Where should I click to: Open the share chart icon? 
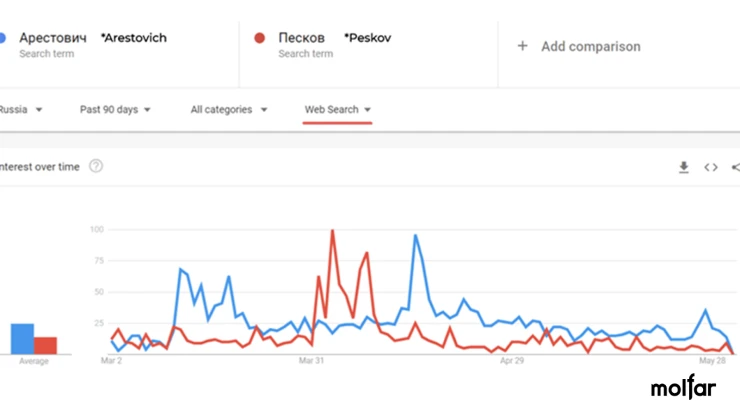(x=735, y=167)
